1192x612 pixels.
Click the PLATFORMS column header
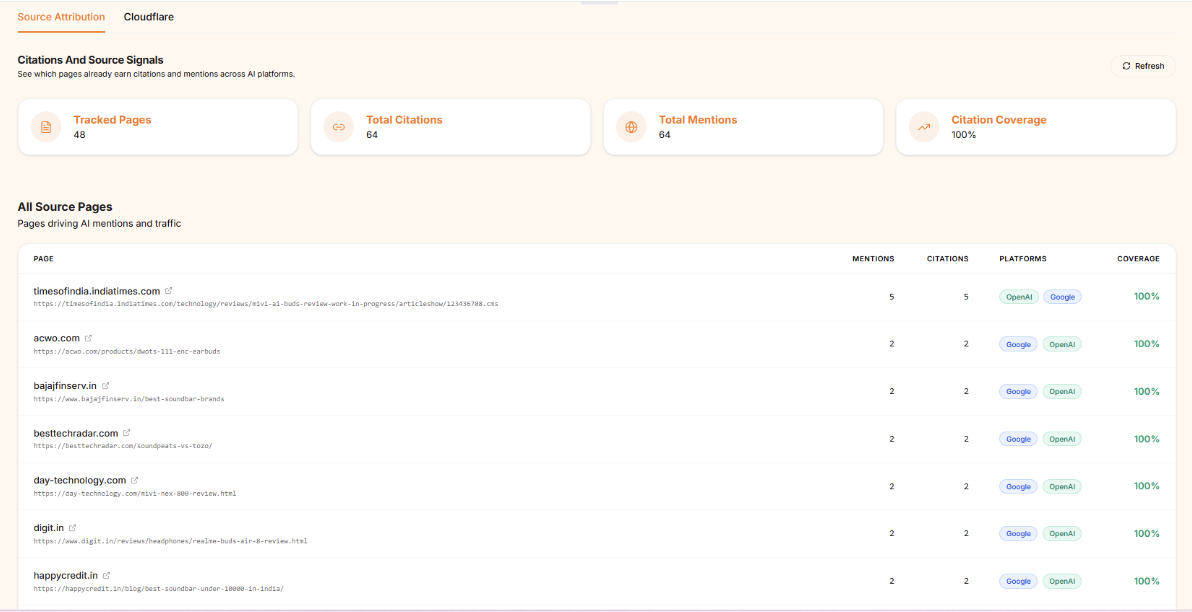pos(1022,258)
